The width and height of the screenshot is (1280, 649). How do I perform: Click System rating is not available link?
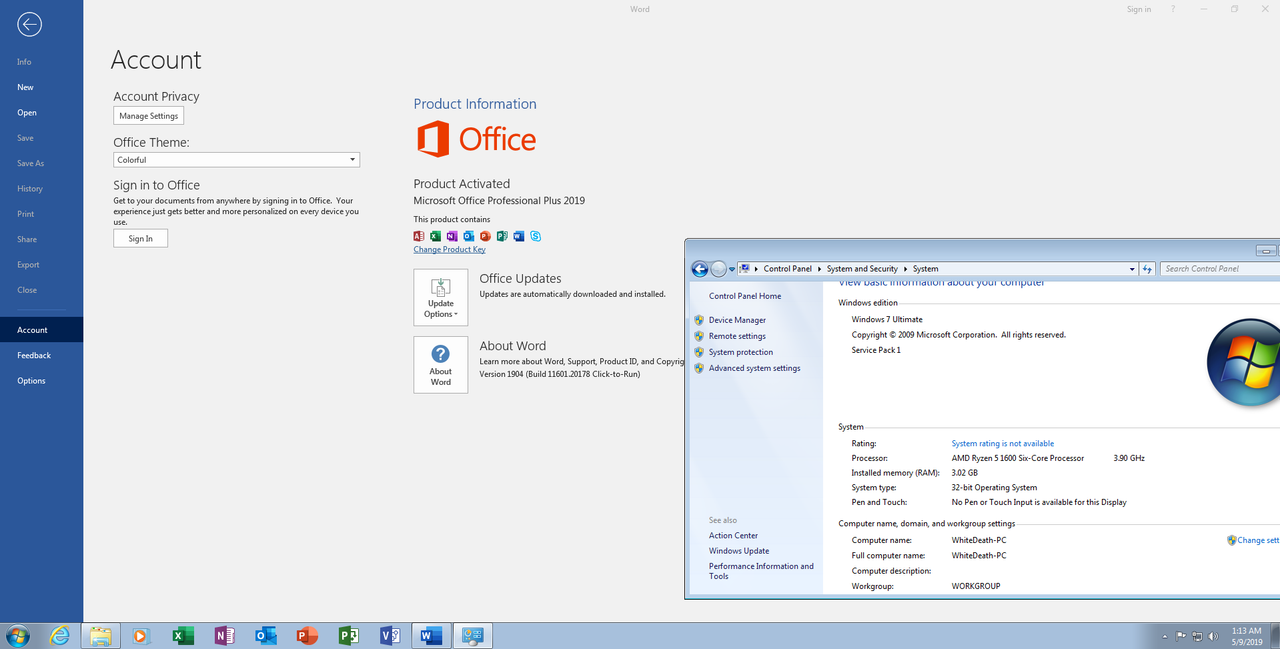pos(1003,443)
